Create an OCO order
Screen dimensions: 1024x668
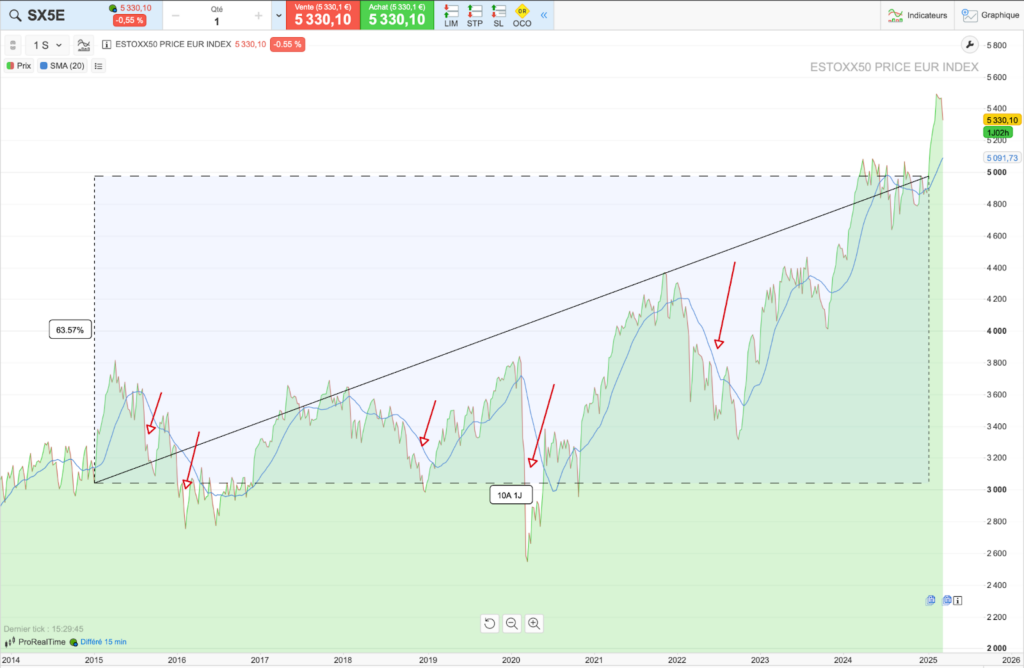coord(522,16)
